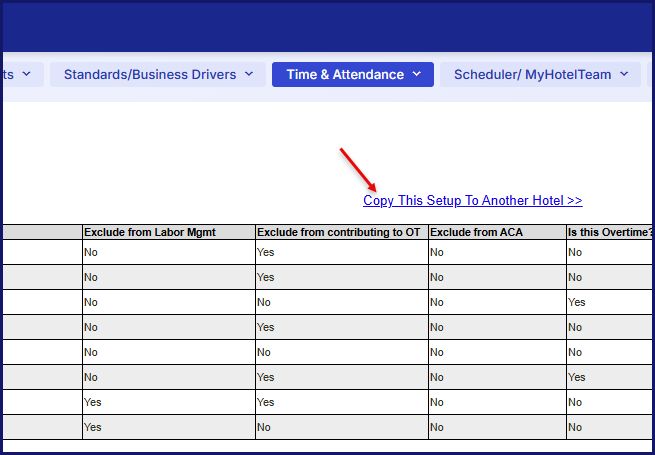Select the Exclude from contributing to OT header
The height and width of the screenshot is (455, 655).
(x=338, y=233)
